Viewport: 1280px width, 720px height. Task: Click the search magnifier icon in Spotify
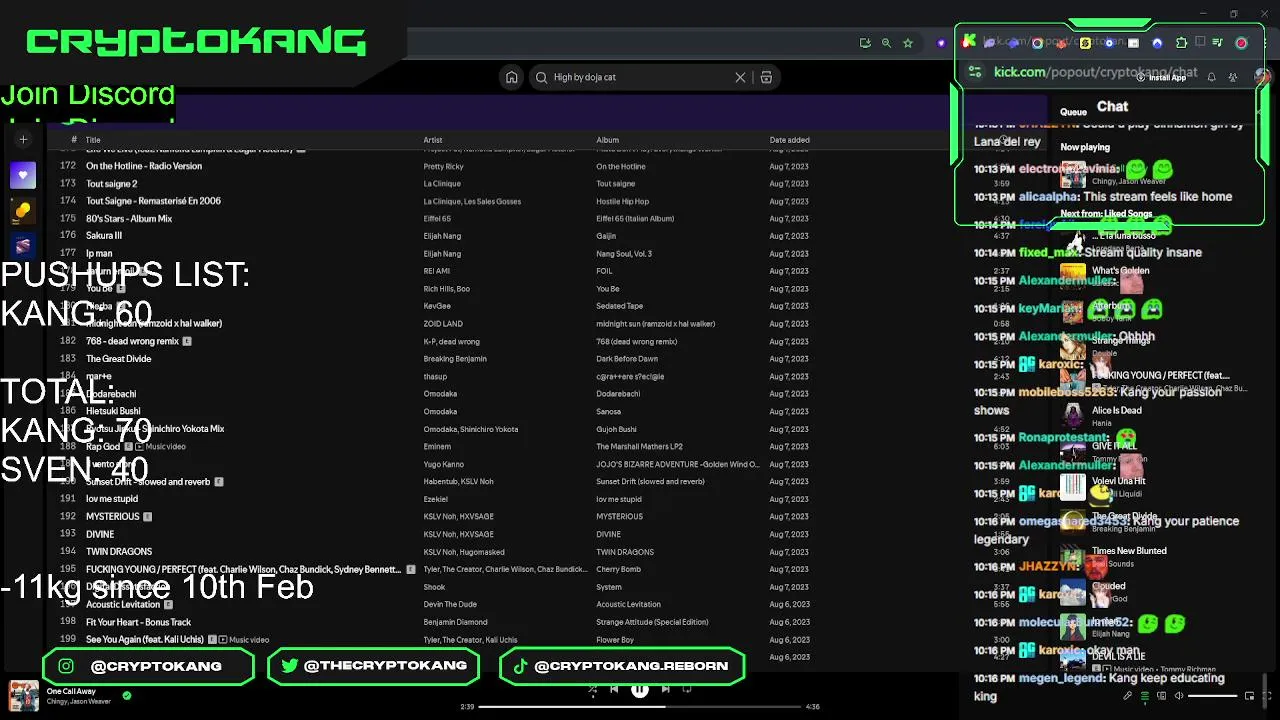(x=541, y=77)
